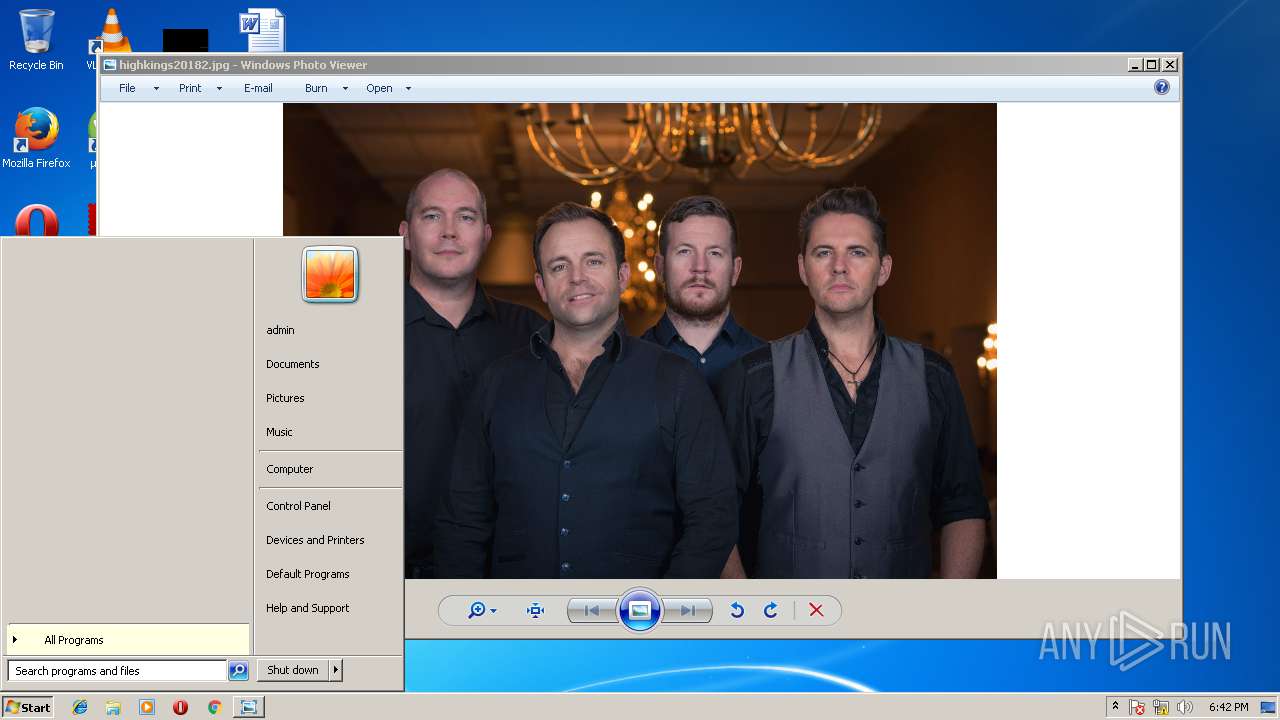Open the Mozilla Firefox desktop shortcut
The image size is (1280, 720).
(x=36, y=138)
